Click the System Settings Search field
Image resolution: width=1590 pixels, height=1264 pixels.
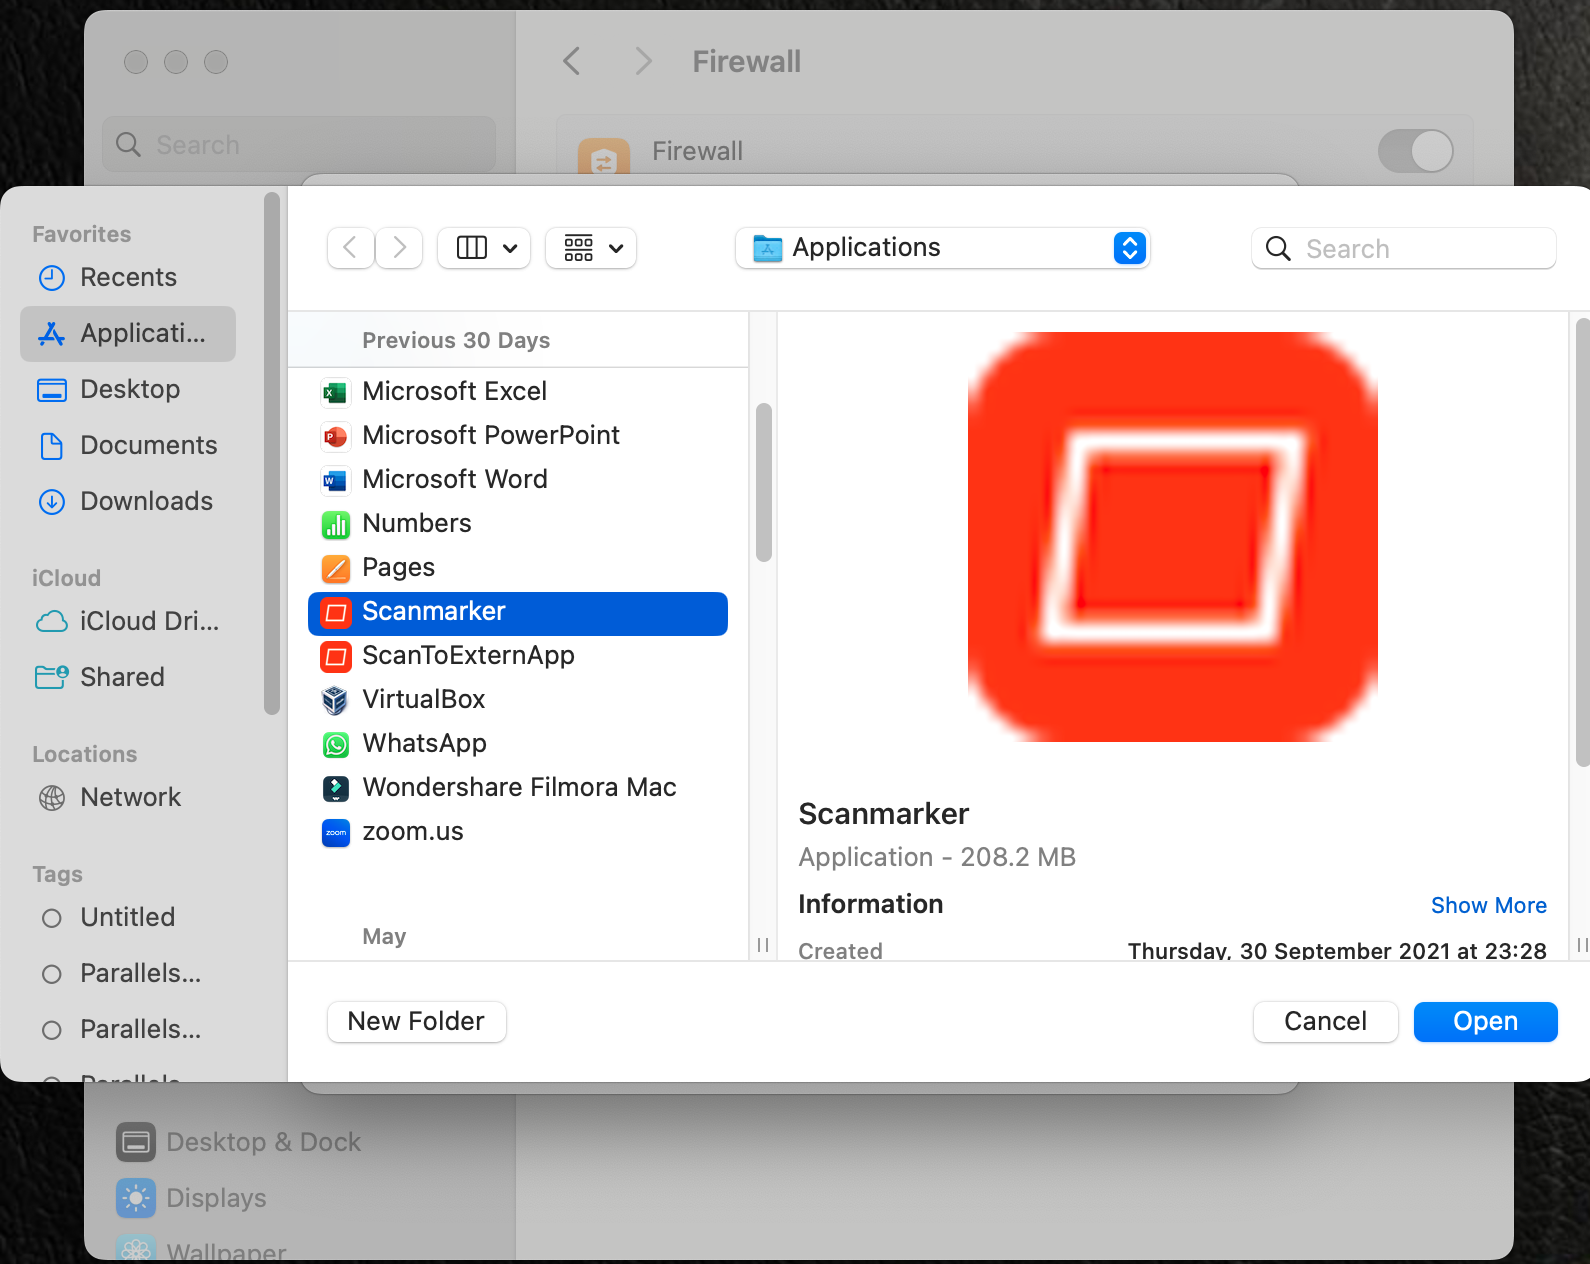299,145
